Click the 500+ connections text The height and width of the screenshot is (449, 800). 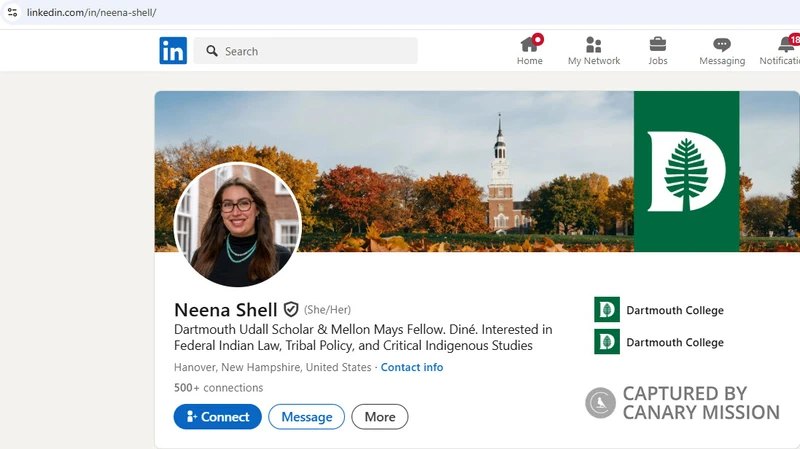pyautogui.click(x=218, y=388)
